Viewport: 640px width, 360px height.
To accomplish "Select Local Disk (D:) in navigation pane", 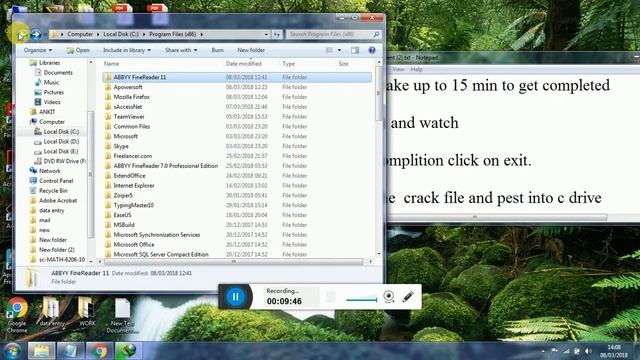I will (x=61, y=141).
